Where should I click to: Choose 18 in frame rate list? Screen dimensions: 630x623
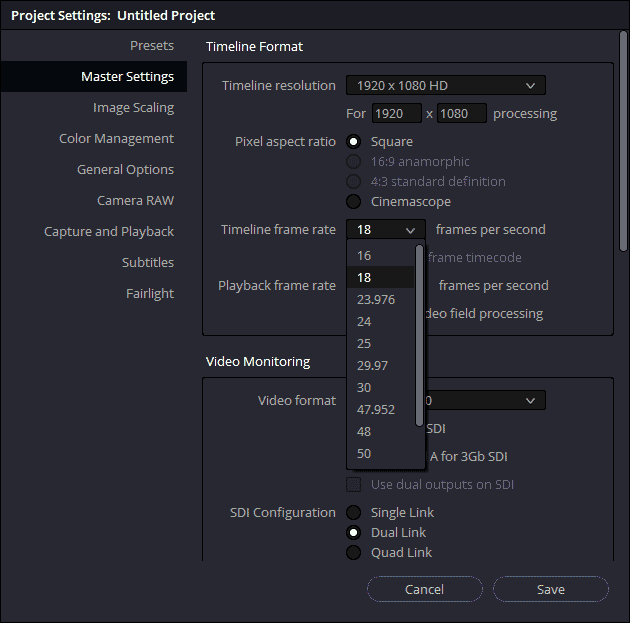pos(380,277)
